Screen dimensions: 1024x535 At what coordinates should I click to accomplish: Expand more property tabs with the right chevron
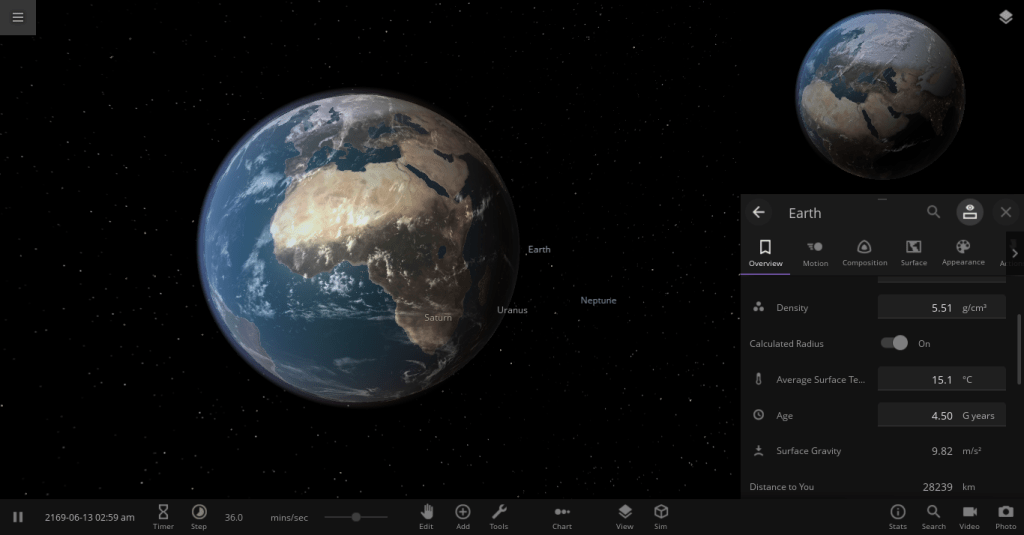(x=1014, y=253)
